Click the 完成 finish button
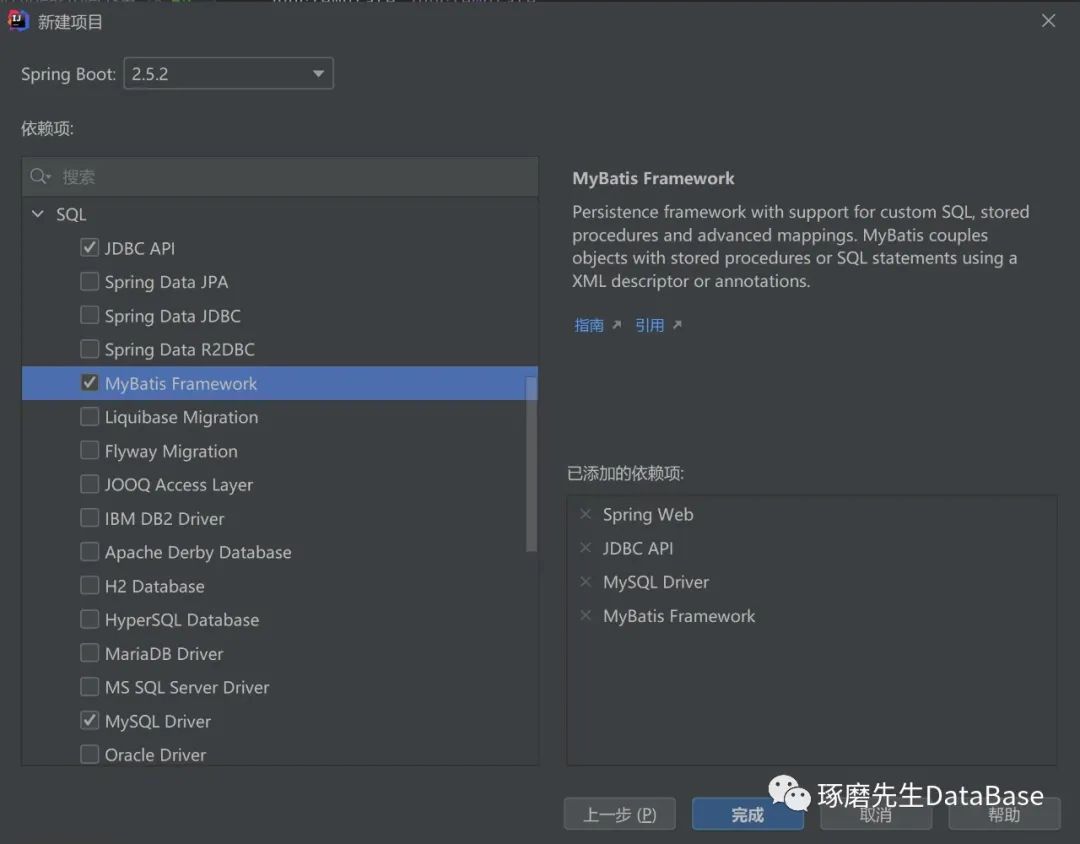1080x844 pixels. point(747,814)
